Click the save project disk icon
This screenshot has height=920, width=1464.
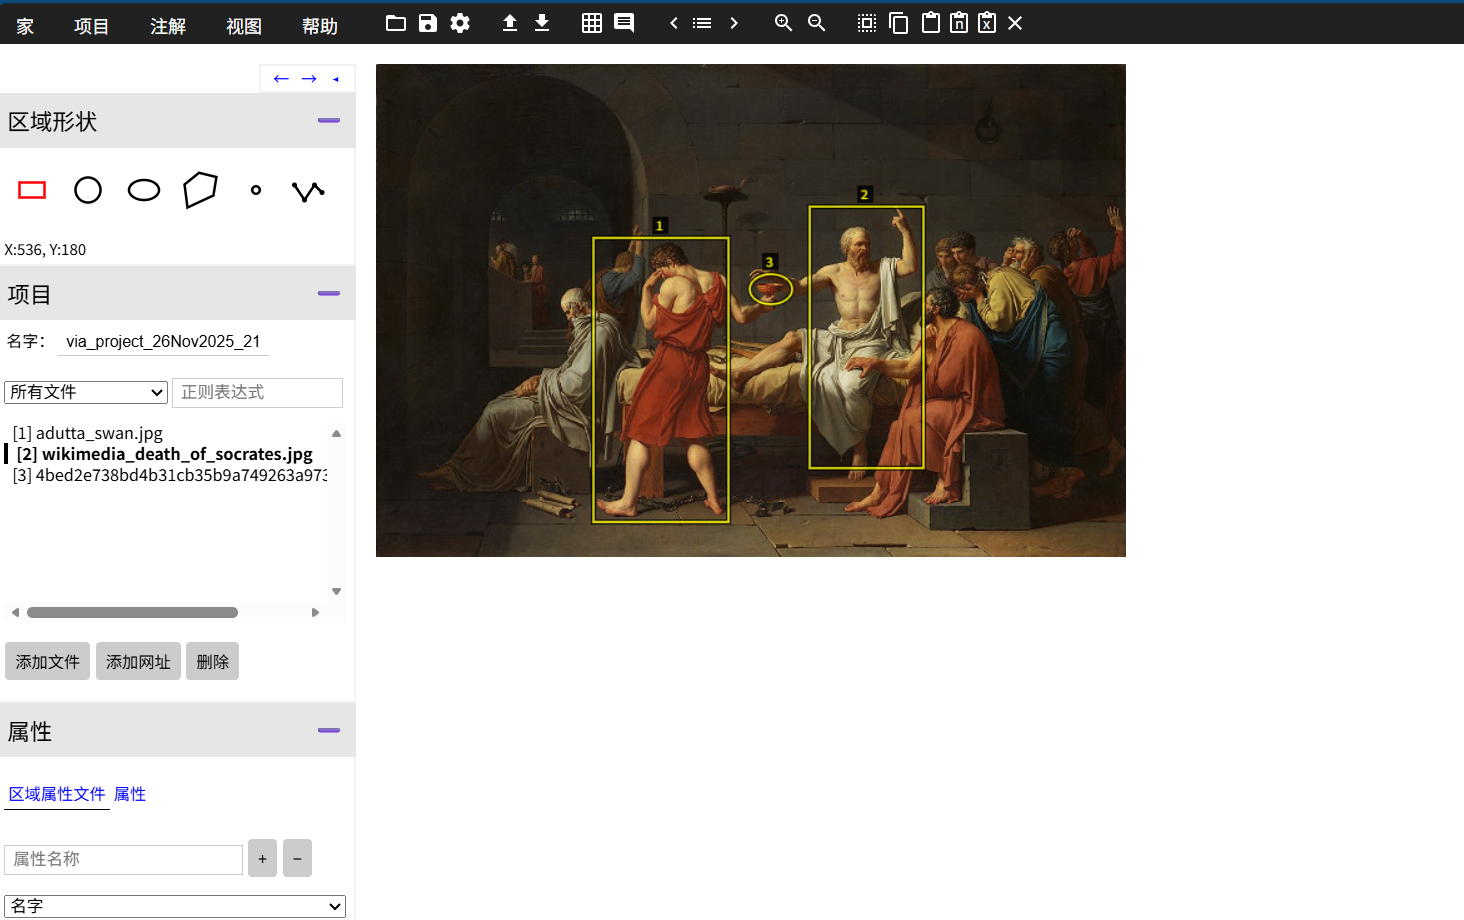click(x=428, y=23)
